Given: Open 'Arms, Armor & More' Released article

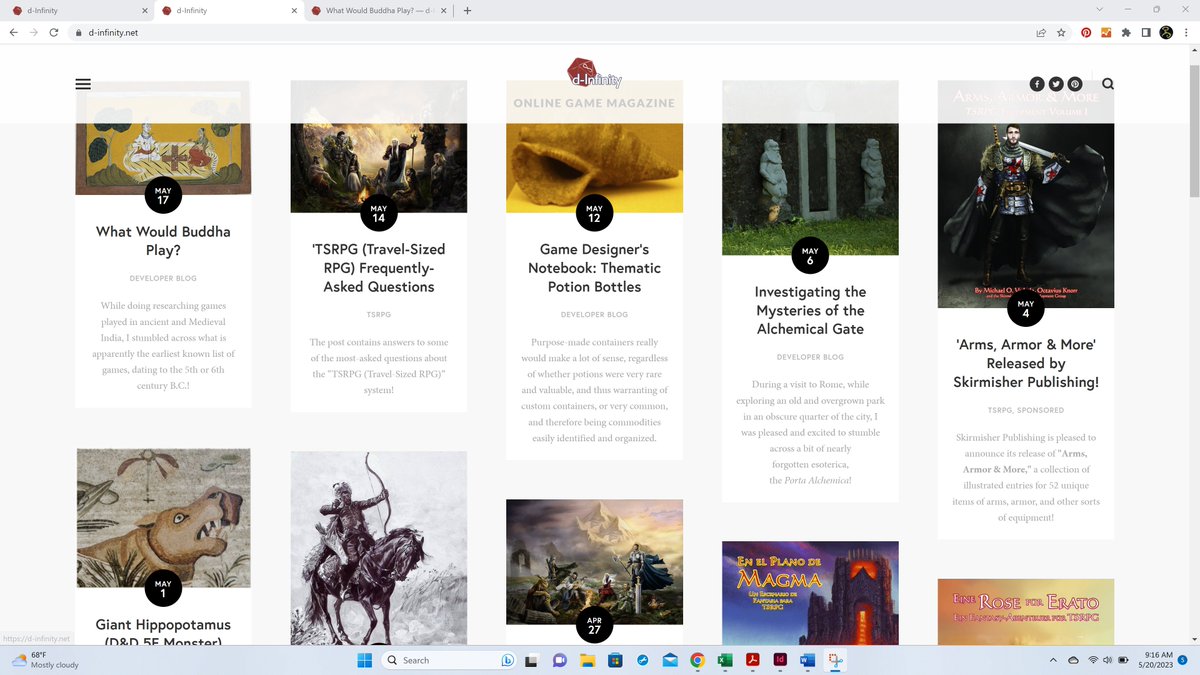Looking at the screenshot, I should (1026, 363).
